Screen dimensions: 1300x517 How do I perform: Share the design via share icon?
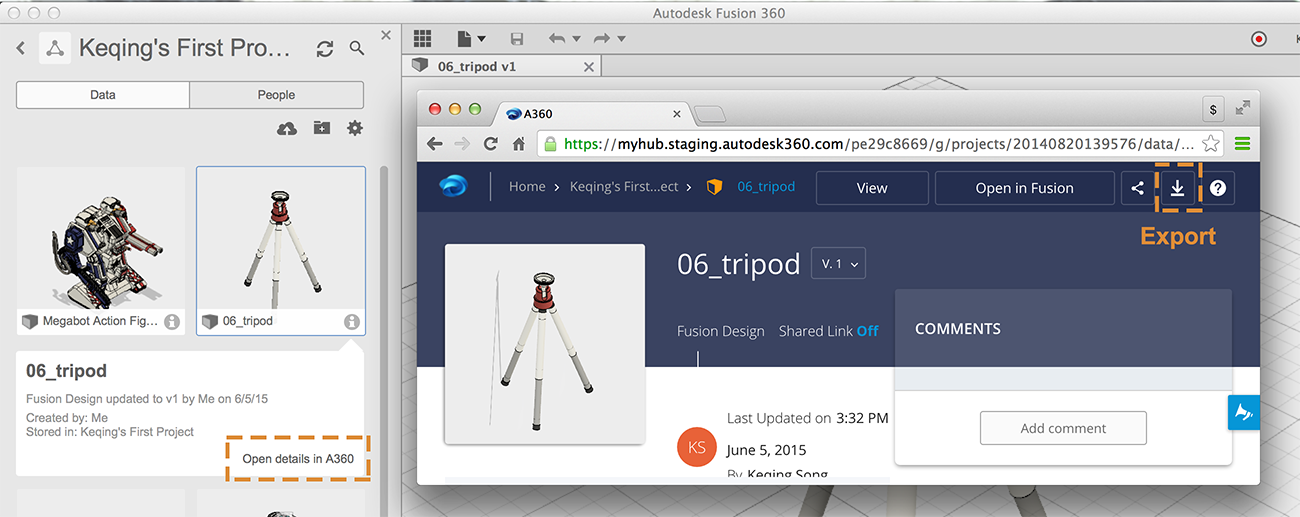coord(1137,188)
